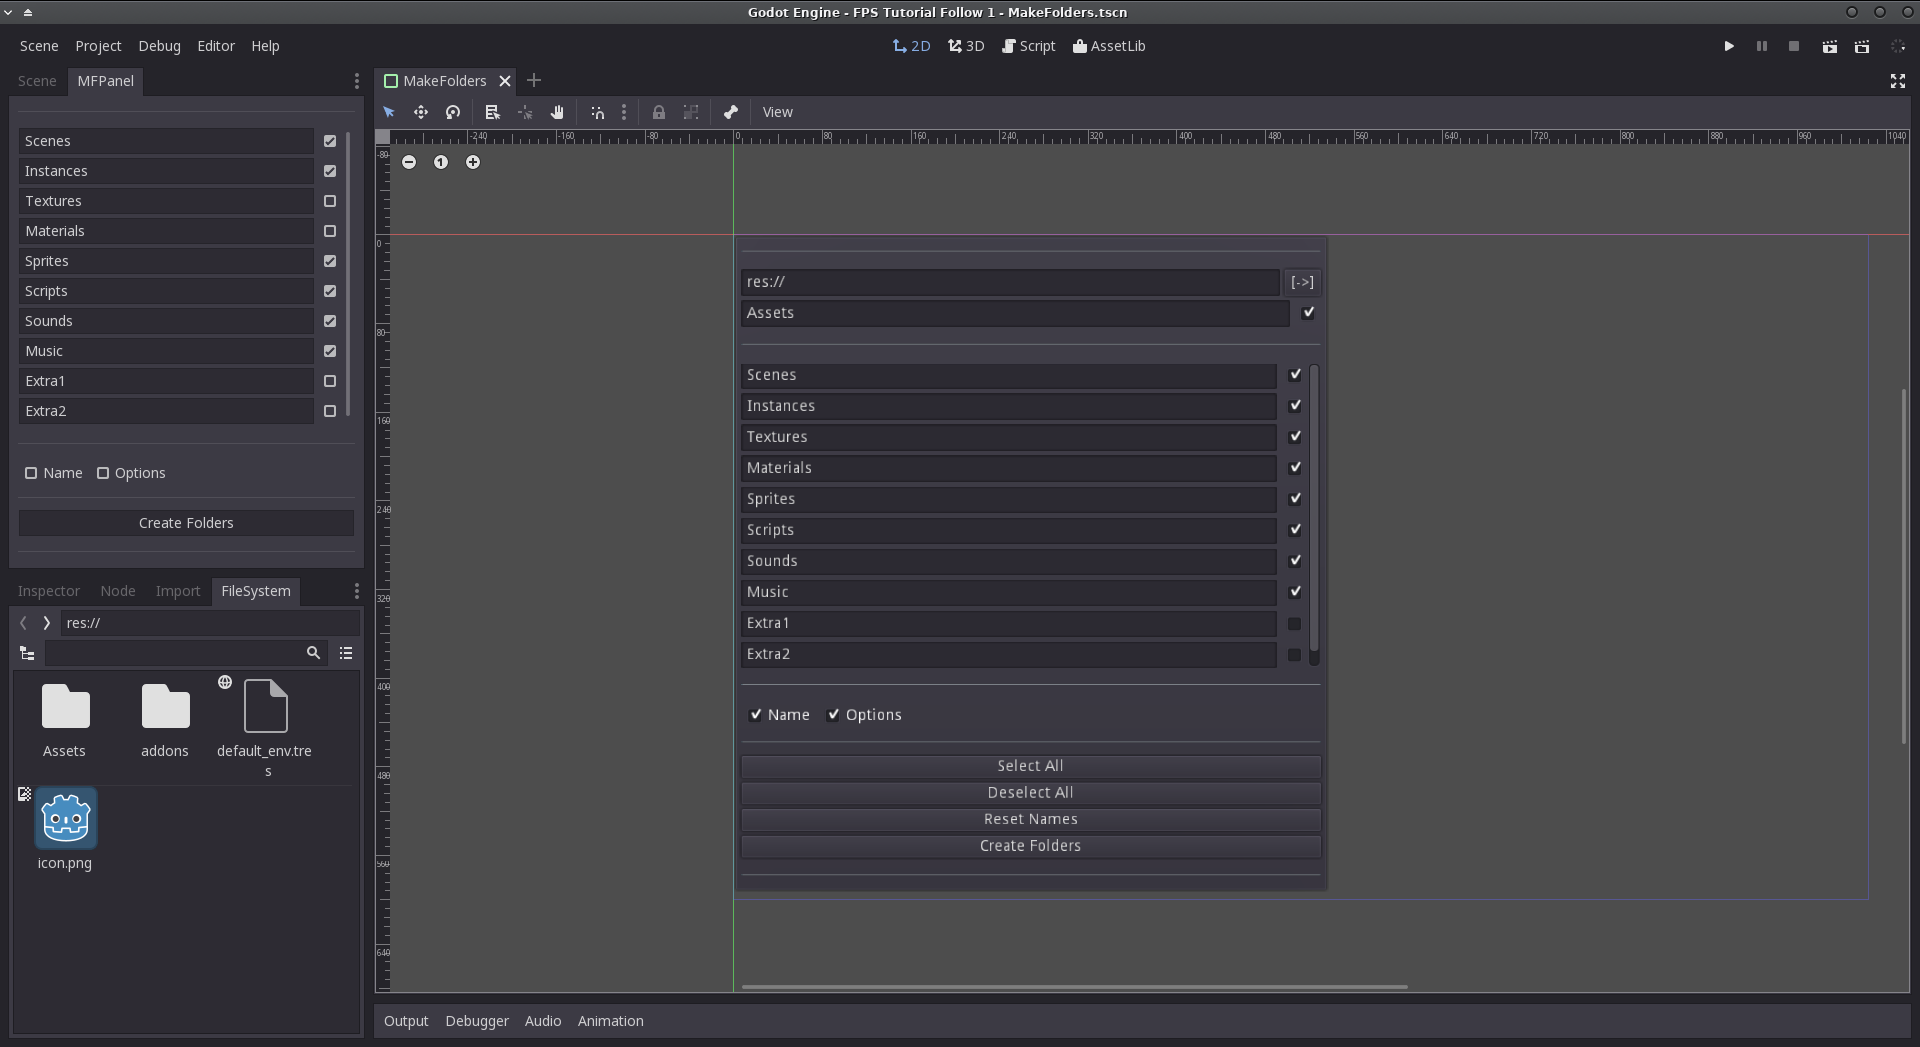Screen dimensions: 1920x1047
Task: Play the project
Action: (1729, 46)
